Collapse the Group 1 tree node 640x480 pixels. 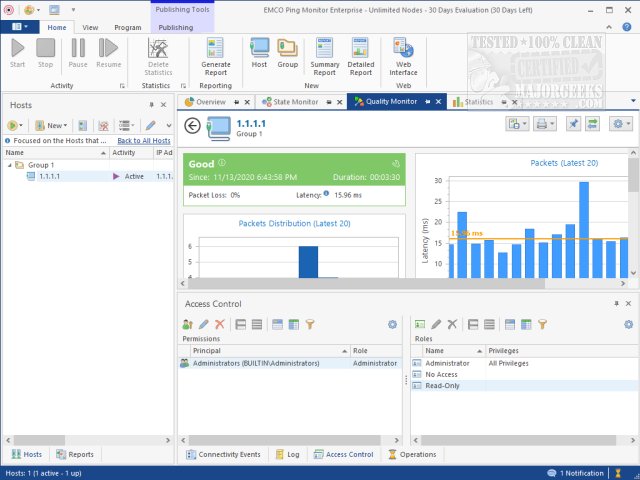click(9, 165)
